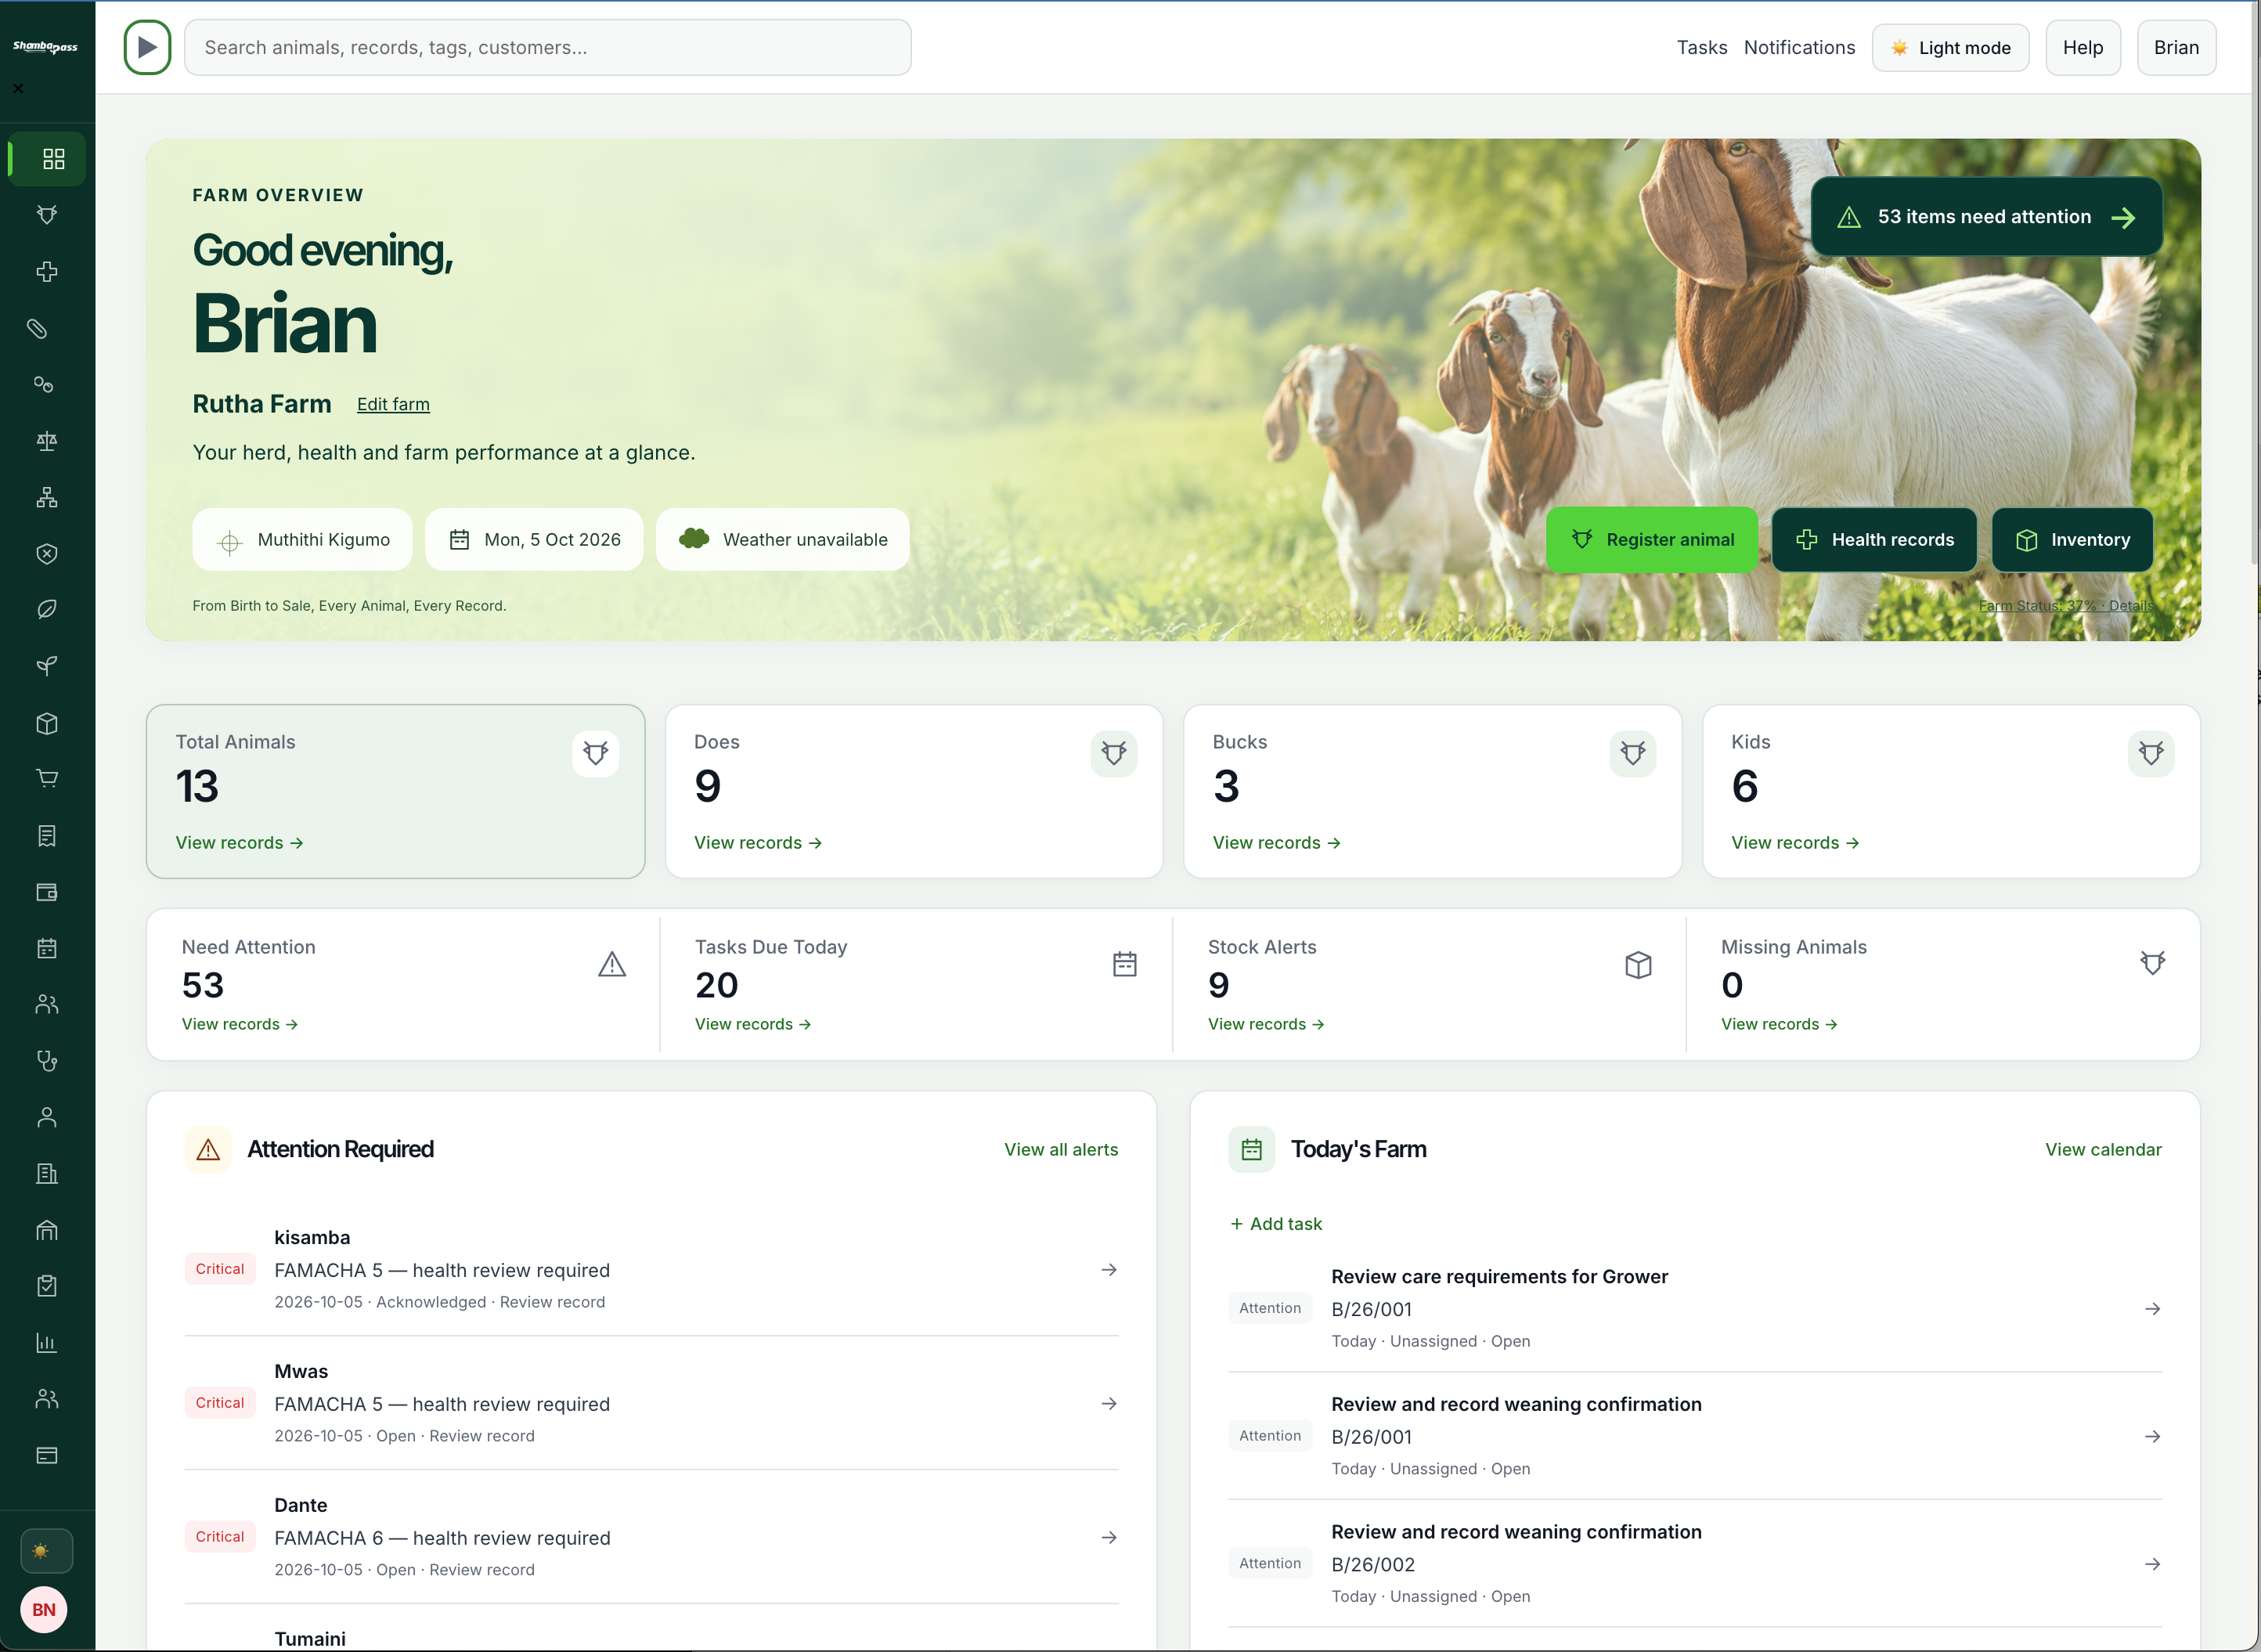Open the barn housing sidebar icon

pyautogui.click(x=47, y=1230)
